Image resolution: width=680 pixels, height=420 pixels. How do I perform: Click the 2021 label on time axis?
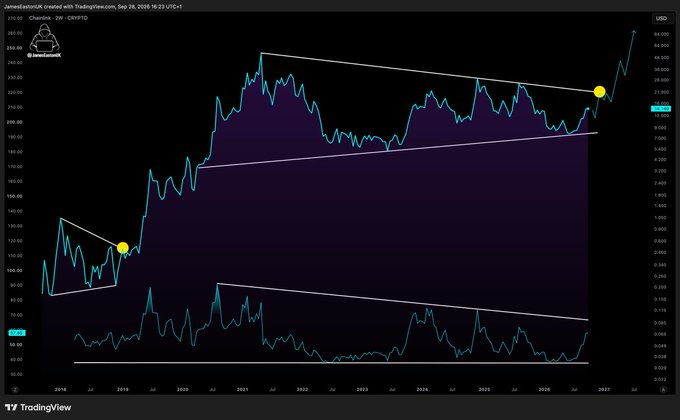[x=242, y=390]
